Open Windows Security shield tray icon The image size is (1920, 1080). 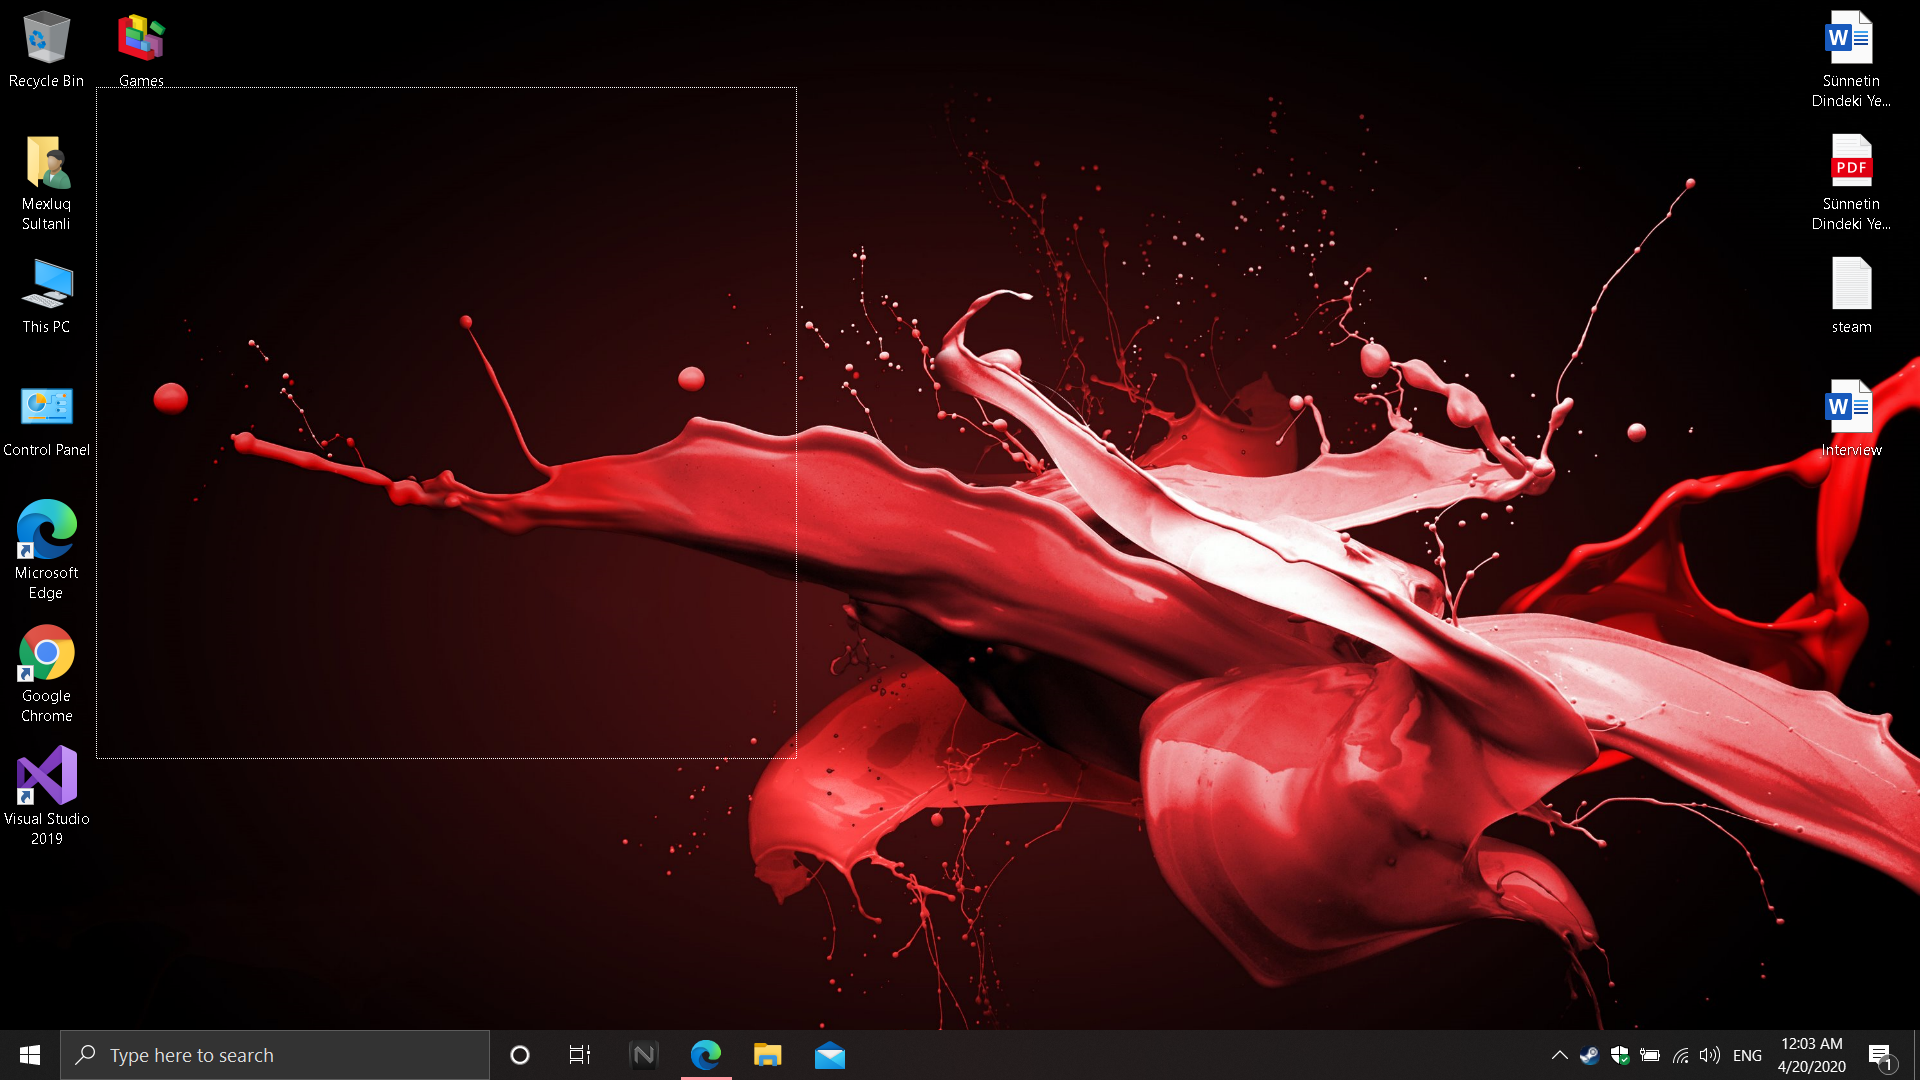pyautogui.click(x=1620, y=1055)
